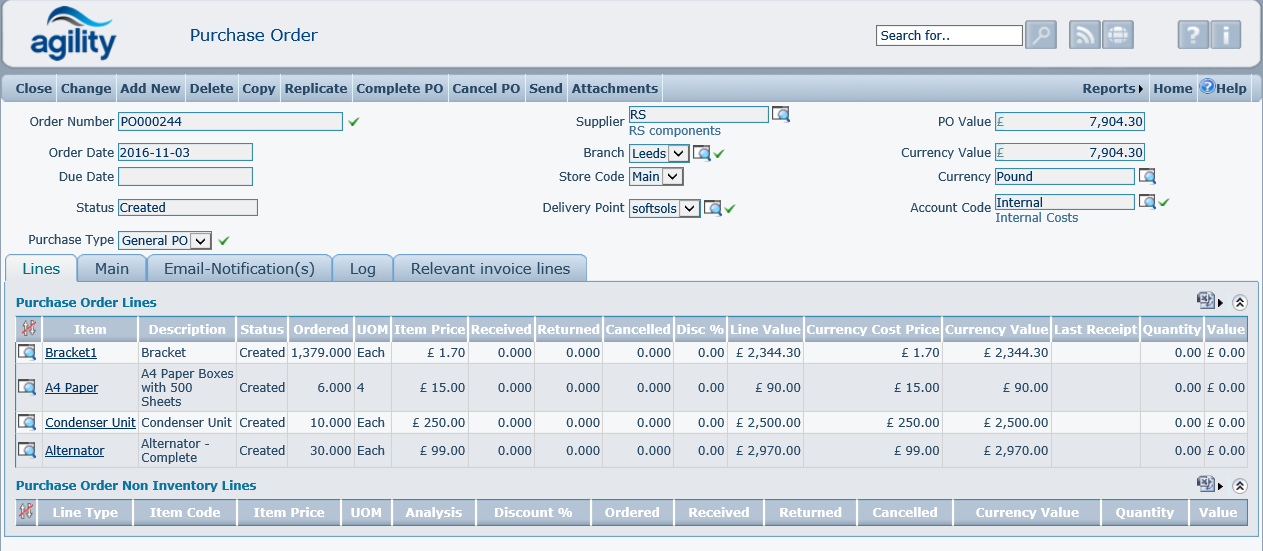The height and width of the screenshot is (551, 1263).
Task: Click export icon for Purchase Order Lines
Action: point(1206,301)
